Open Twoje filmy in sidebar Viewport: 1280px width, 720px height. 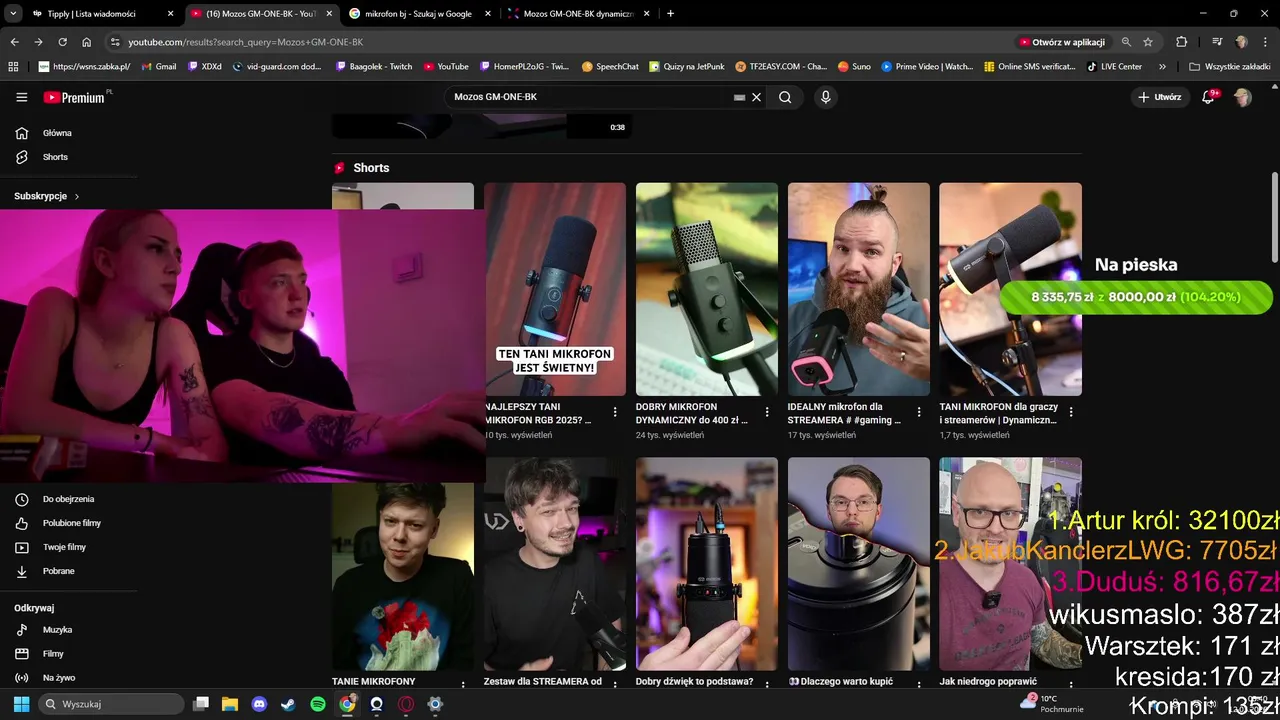click(64, 547)
